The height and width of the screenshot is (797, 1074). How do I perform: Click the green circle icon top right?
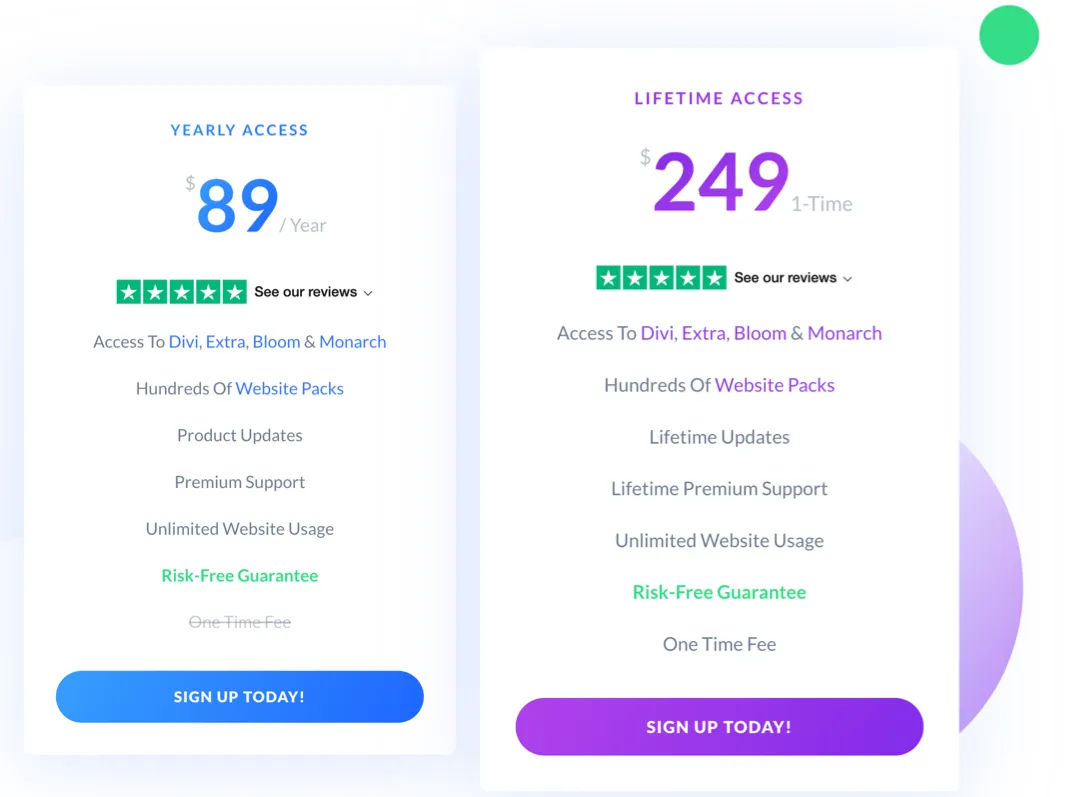click(1009, 34)
